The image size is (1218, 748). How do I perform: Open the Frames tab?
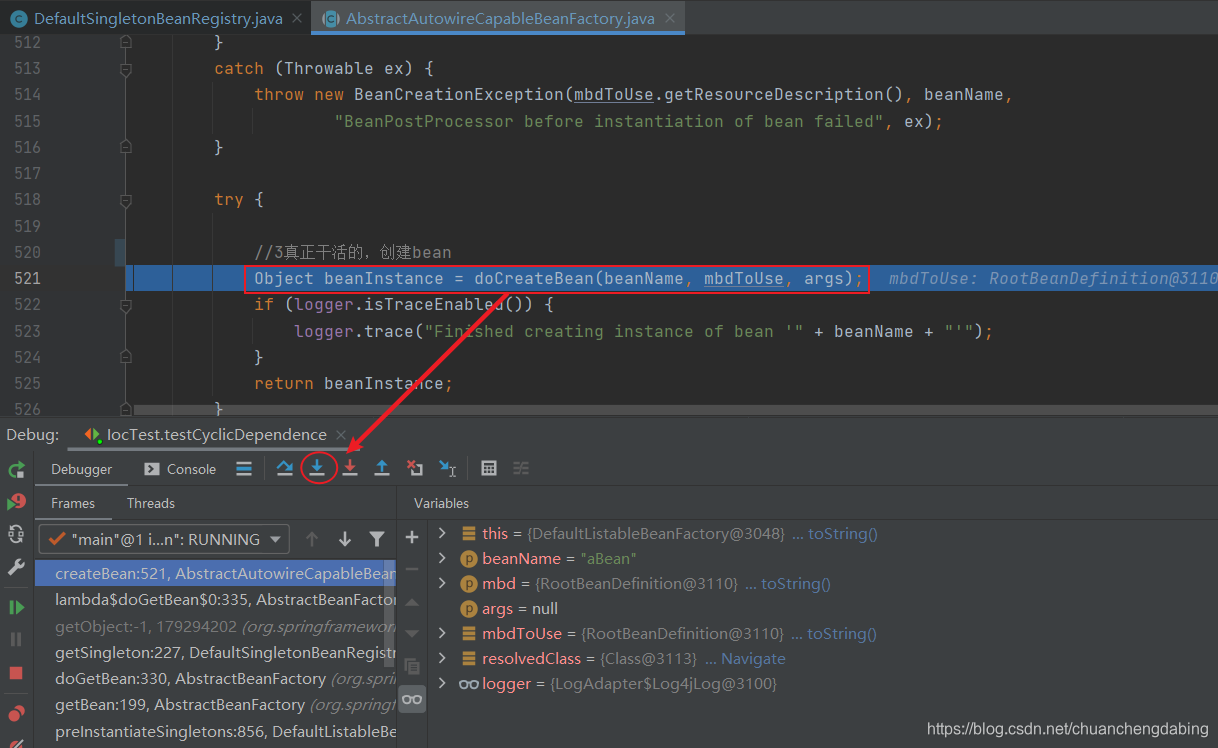pyautogui.click(x=73, y=503)
